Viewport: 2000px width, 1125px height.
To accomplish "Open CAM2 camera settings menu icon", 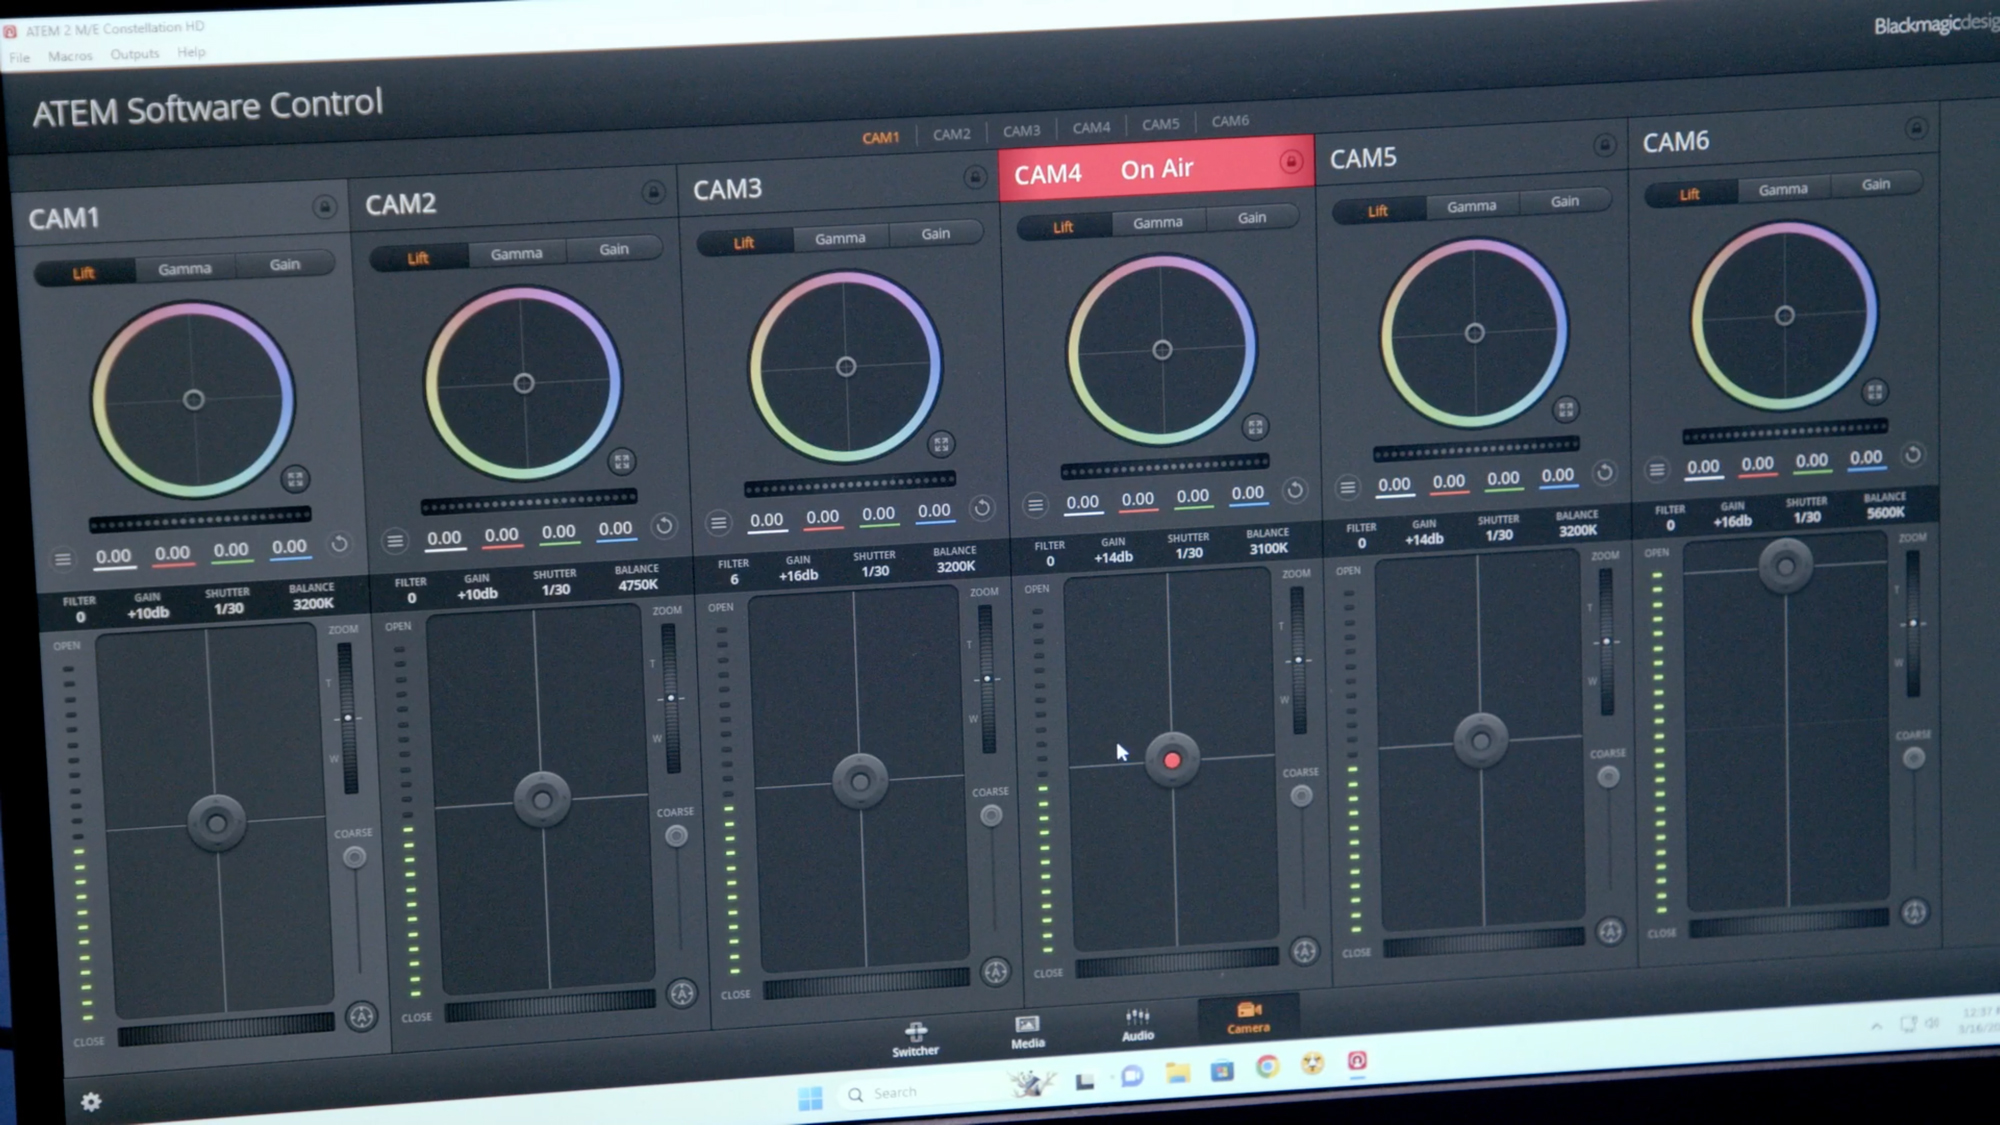I will (395, 541).
